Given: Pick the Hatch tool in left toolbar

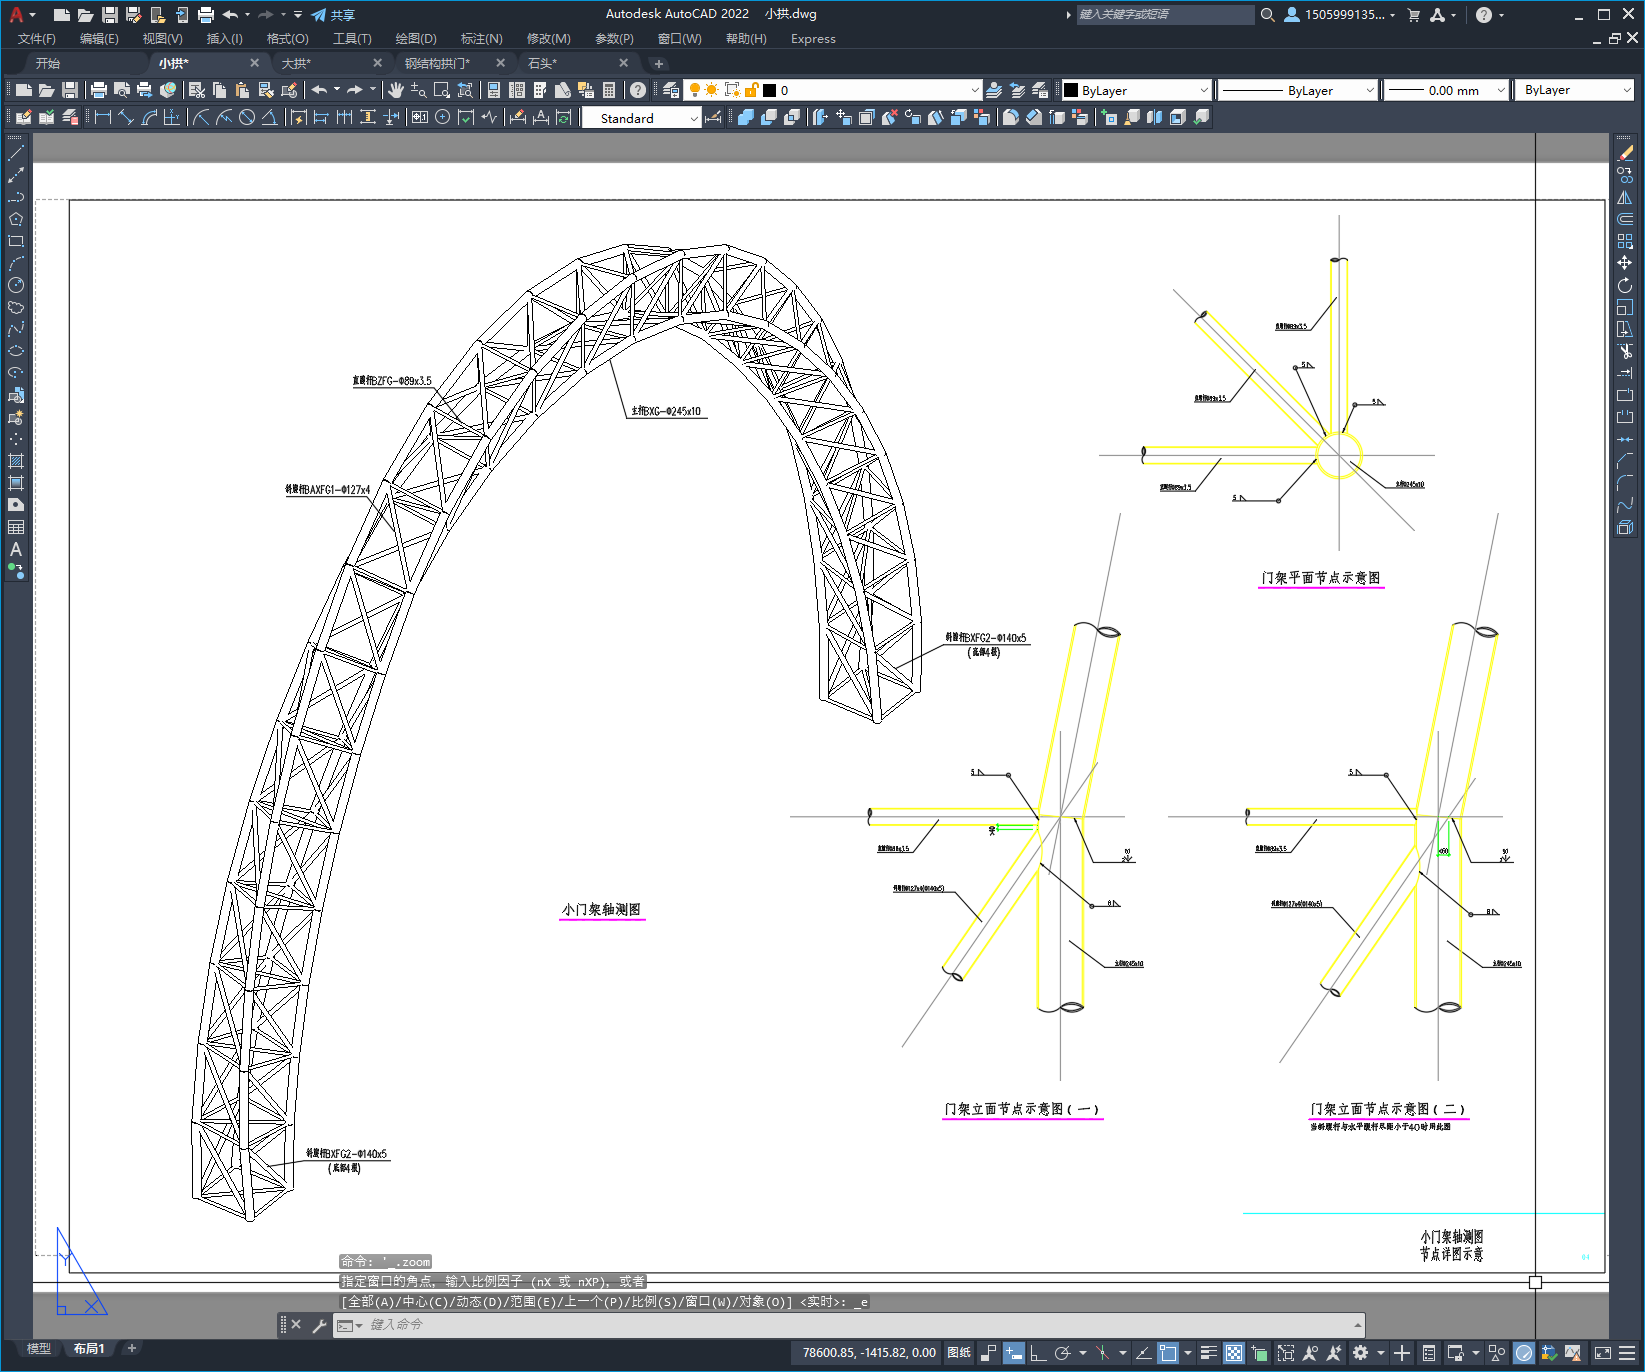Looking at the screenshot, I should coord(16,461).
